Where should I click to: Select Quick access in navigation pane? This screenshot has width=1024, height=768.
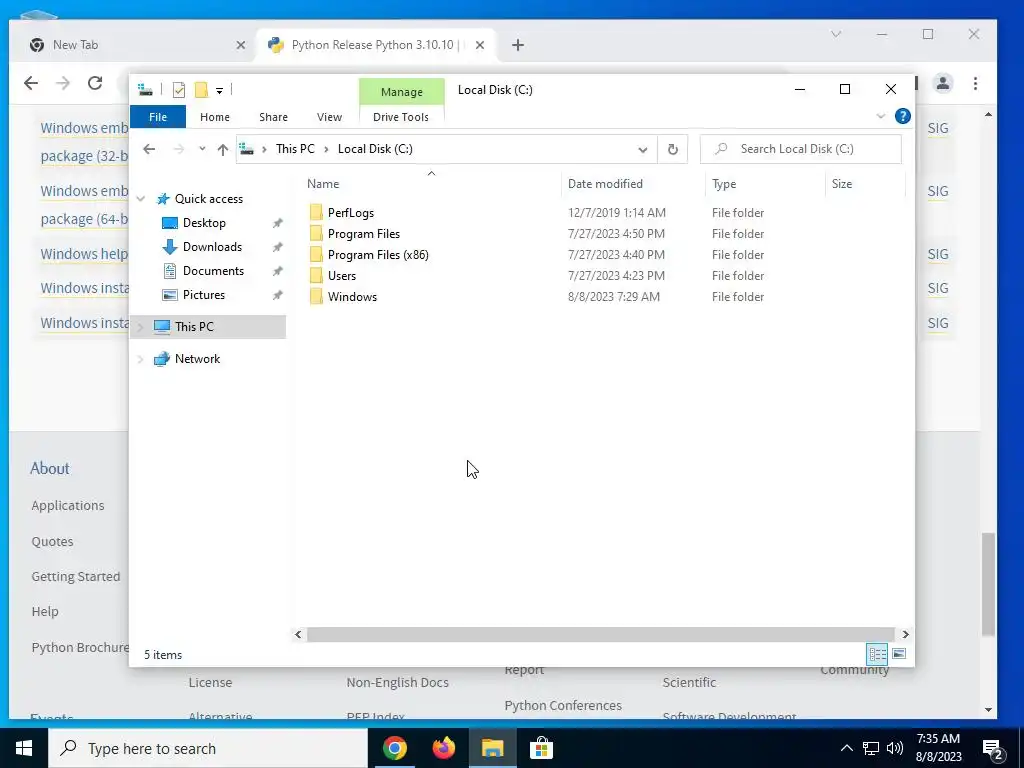pos(208,199)
